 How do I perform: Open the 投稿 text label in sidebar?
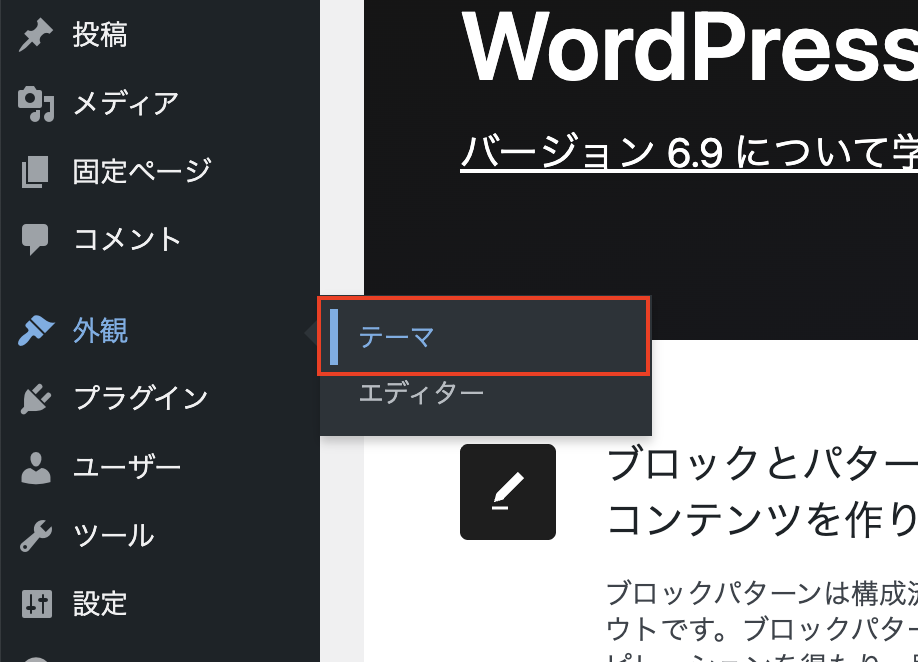100,36
